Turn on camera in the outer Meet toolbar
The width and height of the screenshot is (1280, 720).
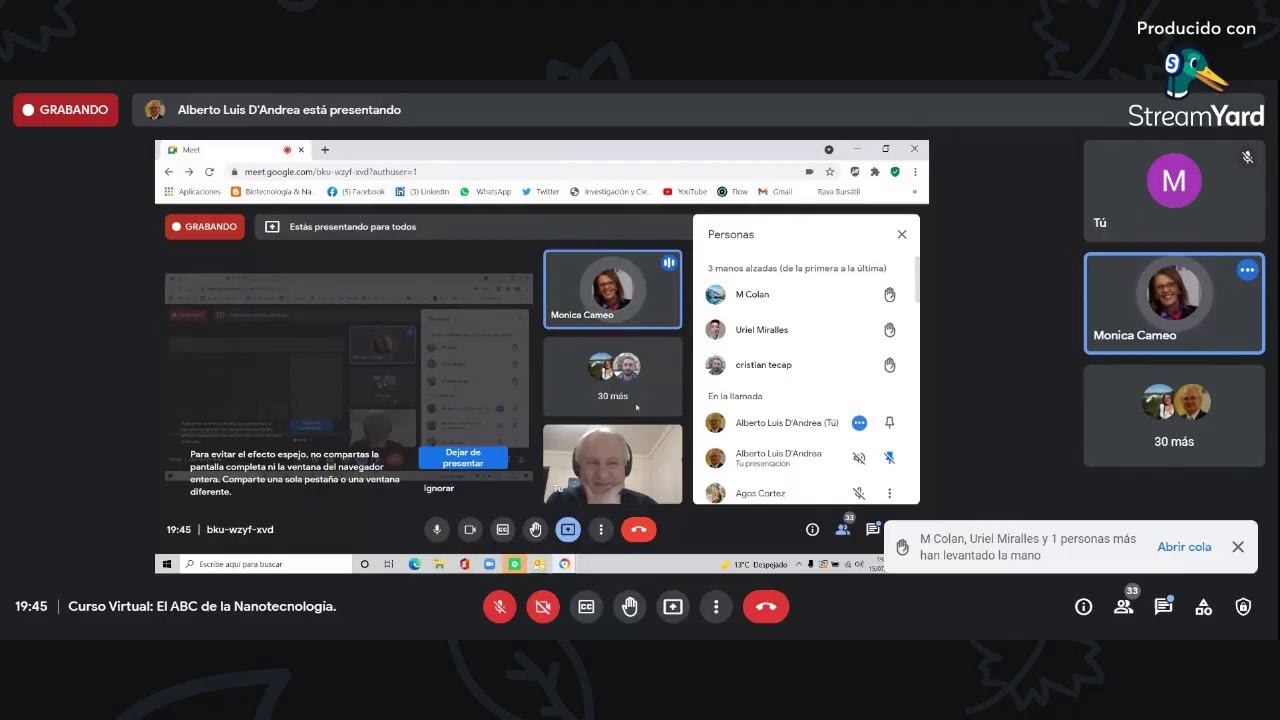pyautogui.click(x=543, y=607)
